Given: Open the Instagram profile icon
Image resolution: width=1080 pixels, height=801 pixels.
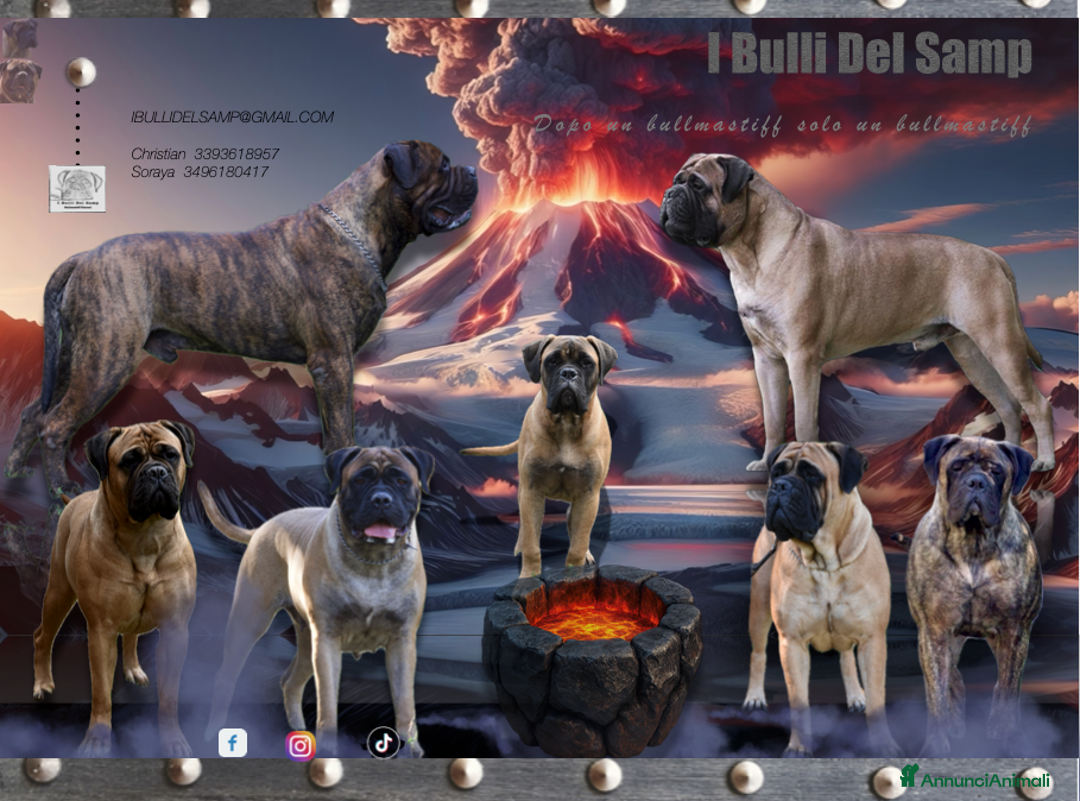Looking at the screenshot, I should [300, 746].
